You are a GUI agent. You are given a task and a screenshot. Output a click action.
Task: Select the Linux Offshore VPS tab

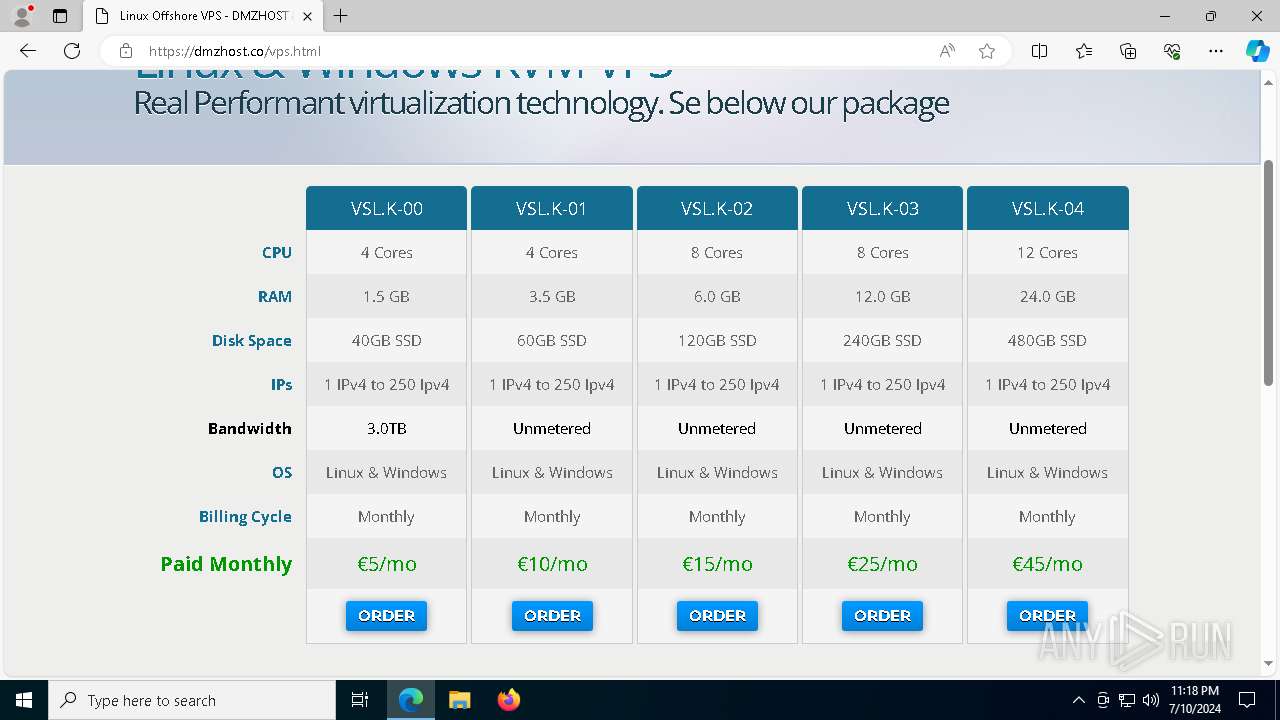click(203, 16)
